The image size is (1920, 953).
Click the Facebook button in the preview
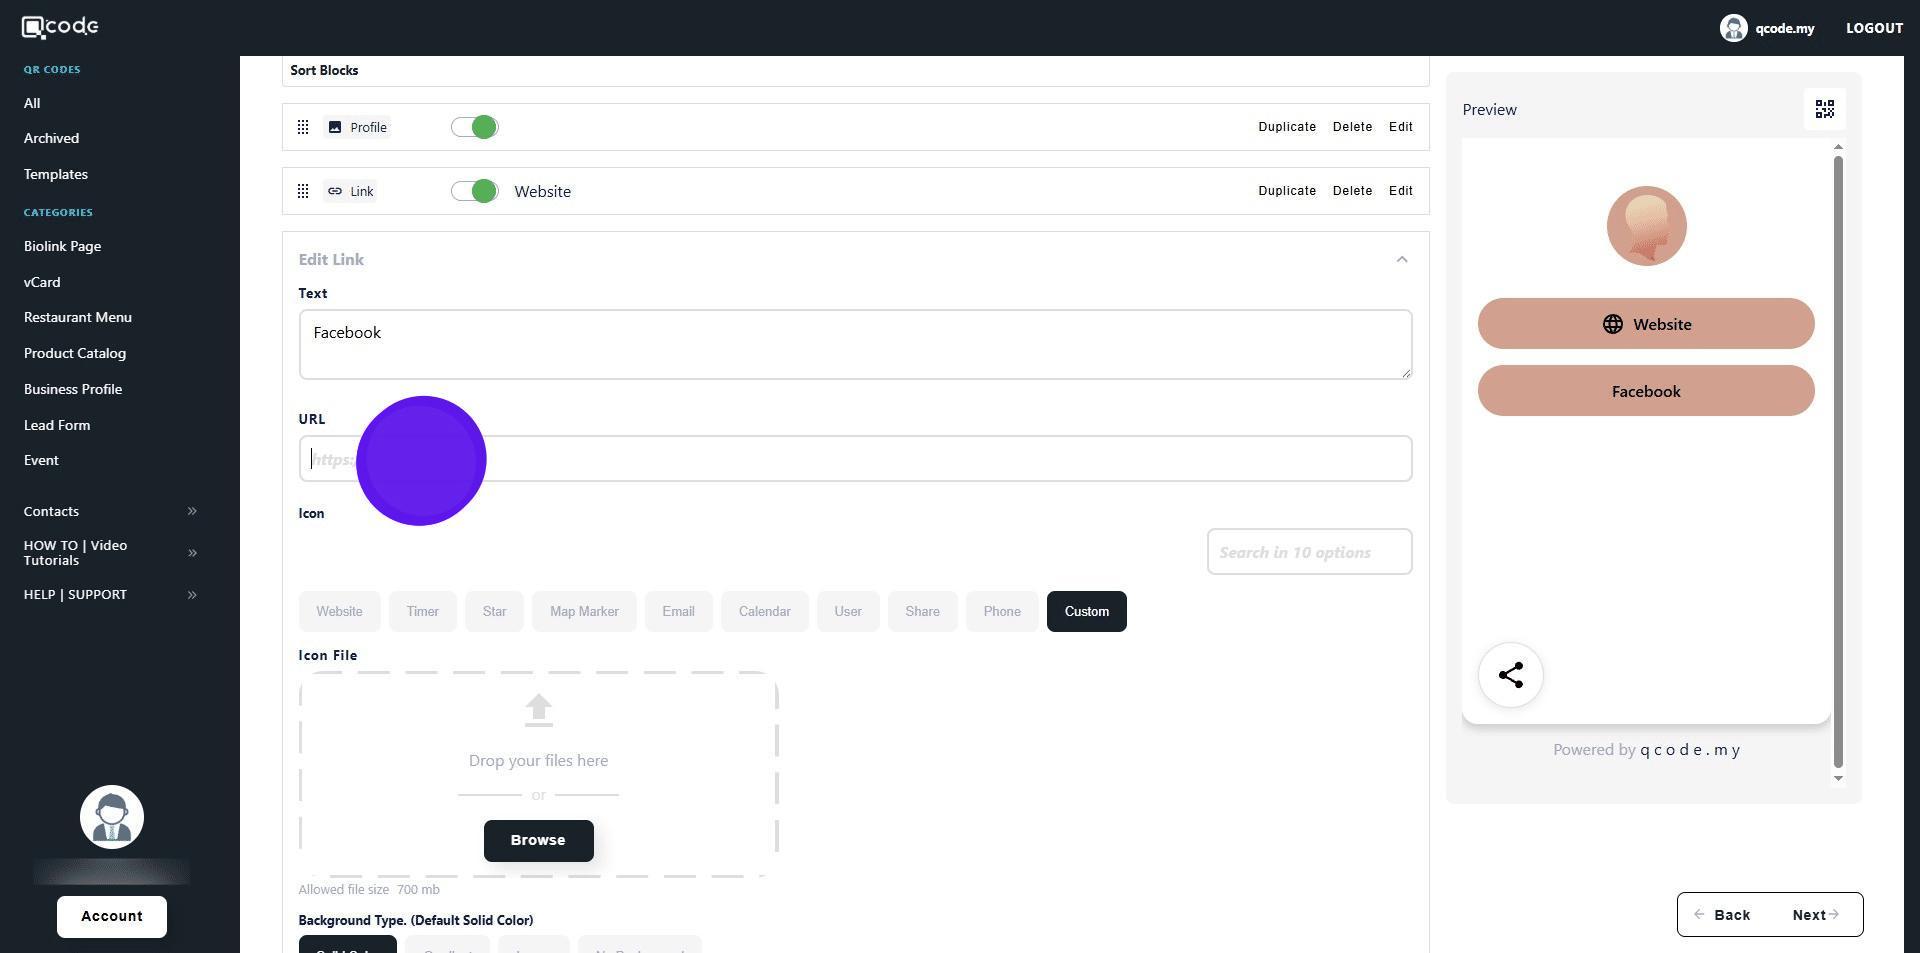(x=1646, y=391)
